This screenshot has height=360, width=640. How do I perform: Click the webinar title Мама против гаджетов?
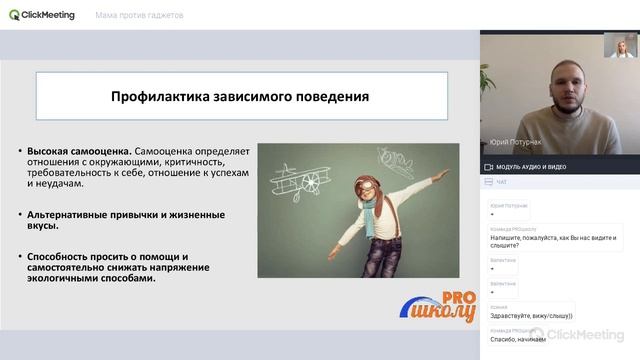(139, 16)
